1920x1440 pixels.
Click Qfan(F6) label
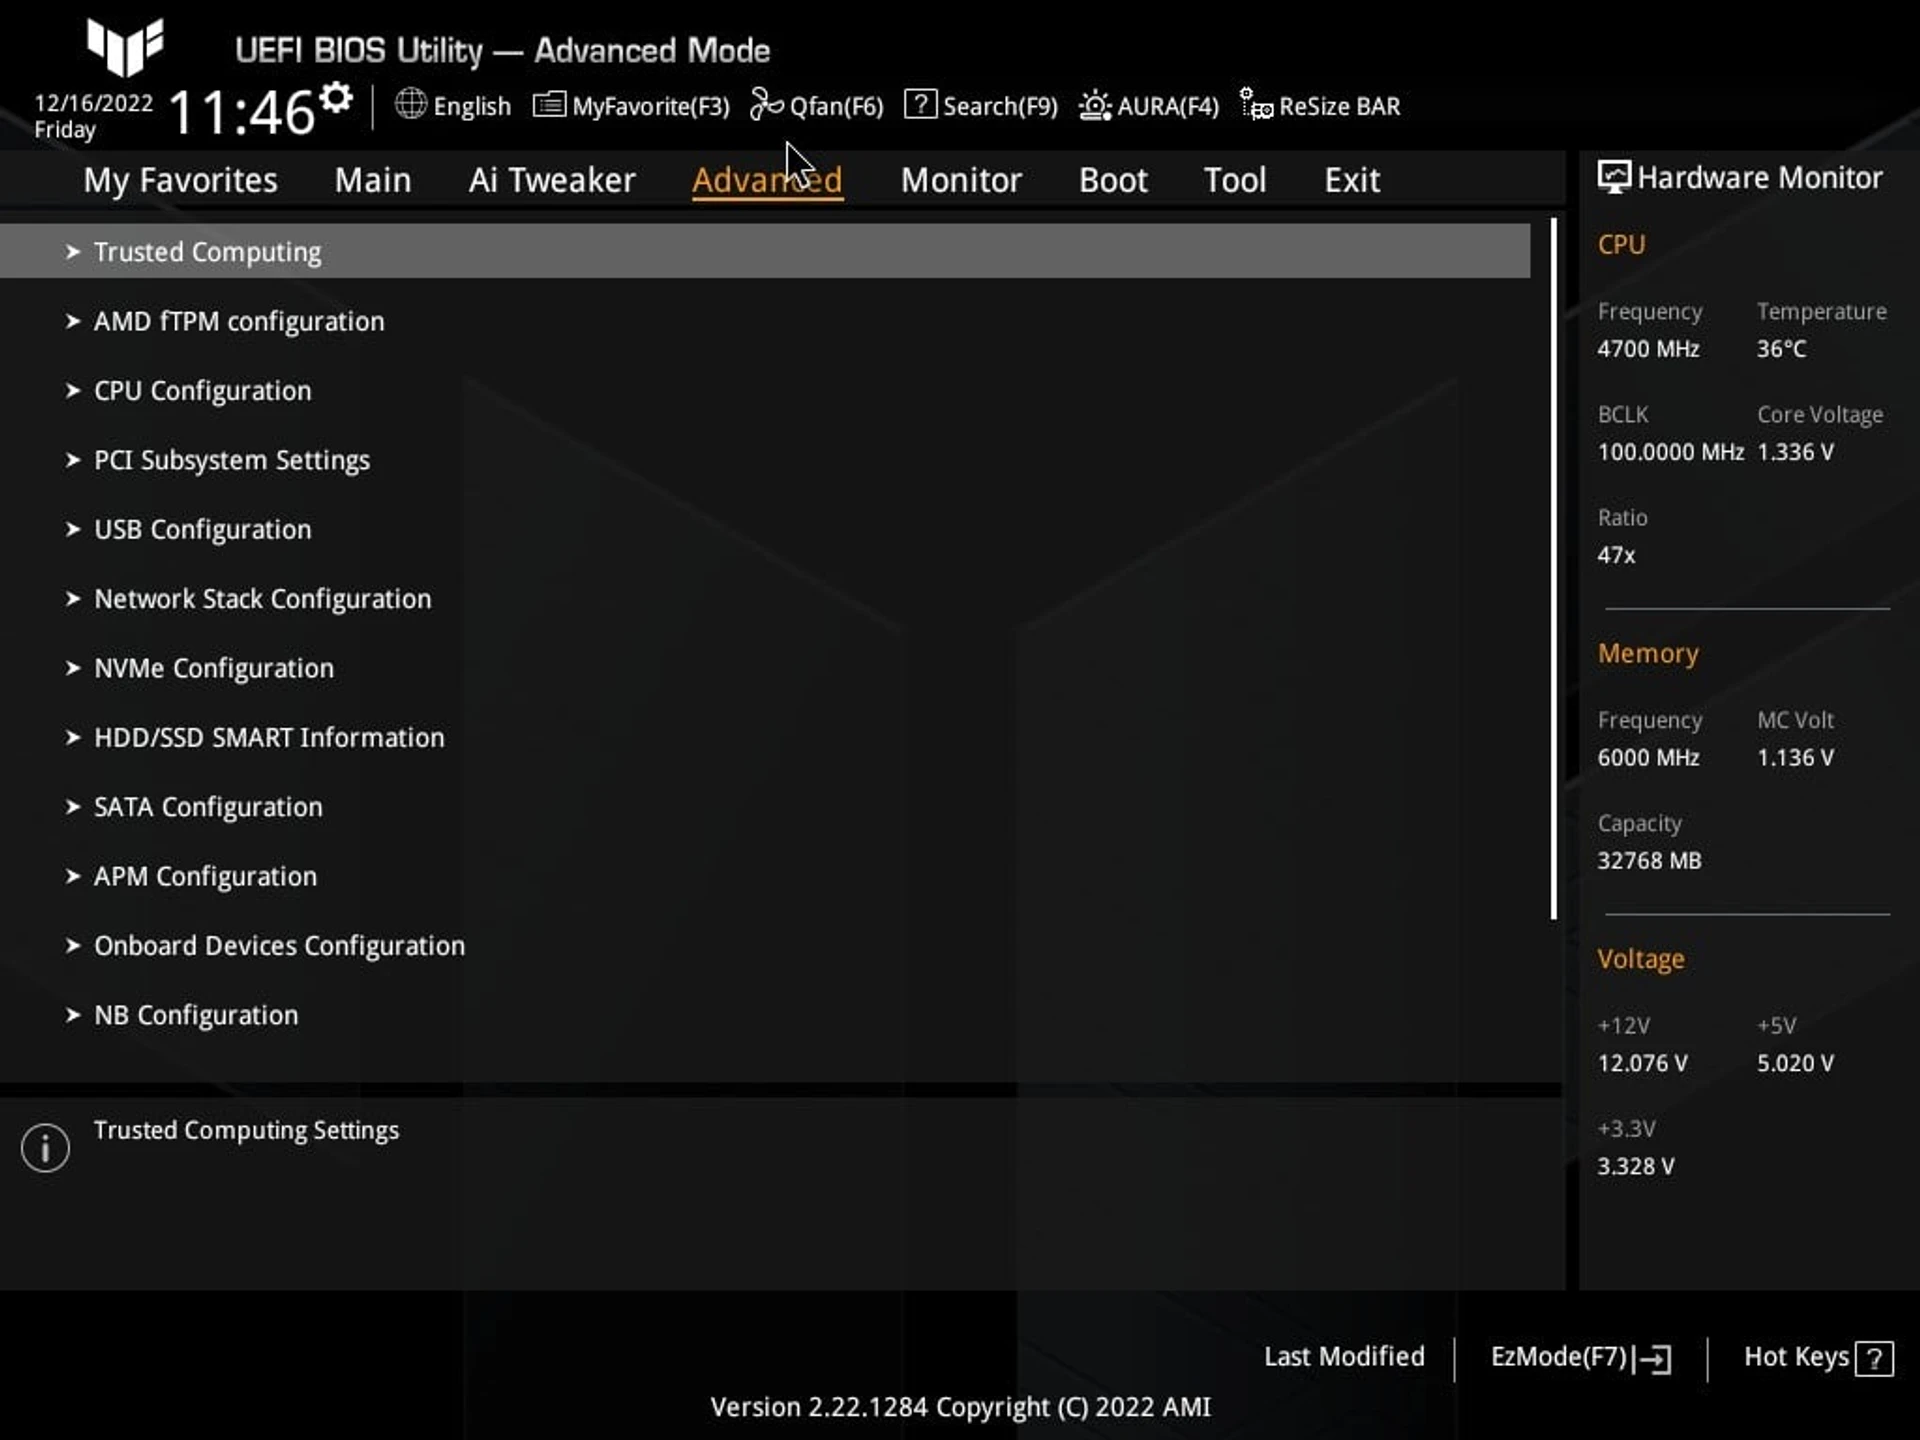coord(837,106)
